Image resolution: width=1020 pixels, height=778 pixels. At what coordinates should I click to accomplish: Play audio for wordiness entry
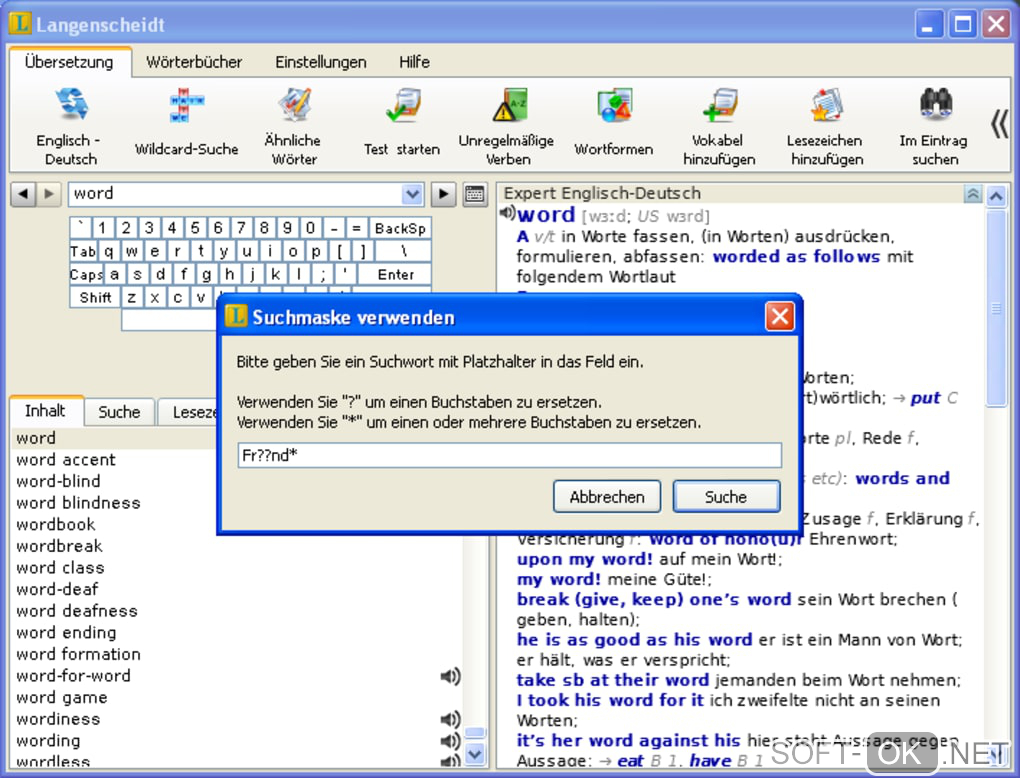tap(450, 719)
